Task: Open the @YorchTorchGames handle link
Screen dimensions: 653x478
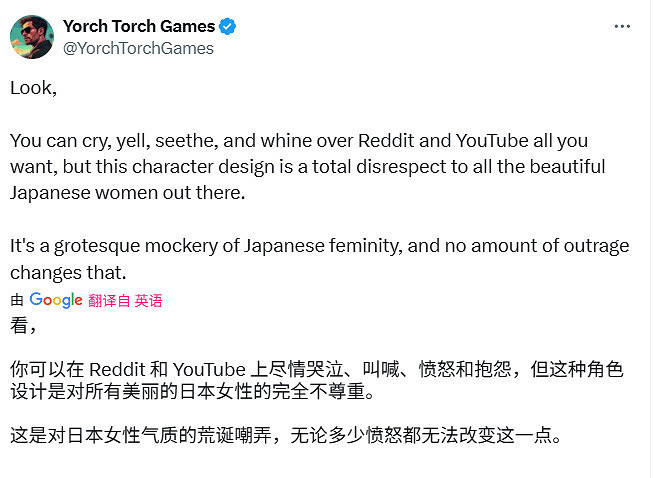Action: (138, 48)
